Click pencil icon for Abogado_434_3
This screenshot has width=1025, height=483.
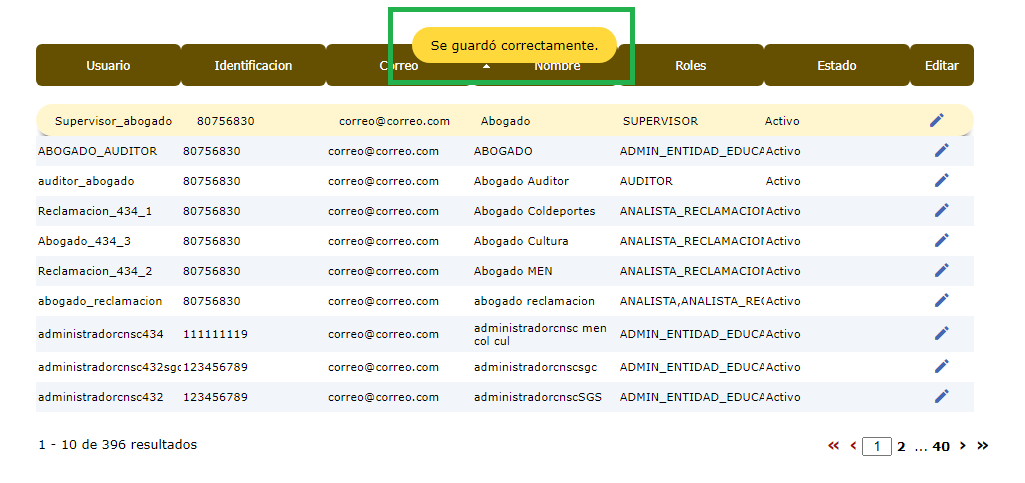tap(941, 241)
